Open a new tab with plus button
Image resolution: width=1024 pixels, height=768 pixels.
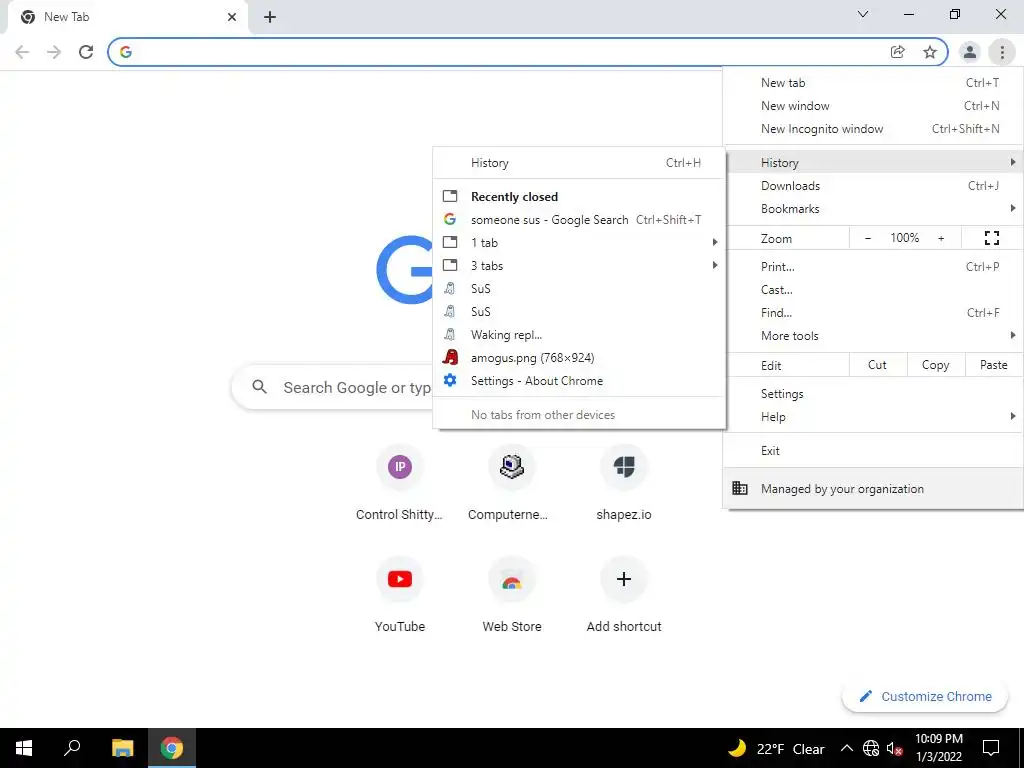pyautogui.click(x=270, y=17)
